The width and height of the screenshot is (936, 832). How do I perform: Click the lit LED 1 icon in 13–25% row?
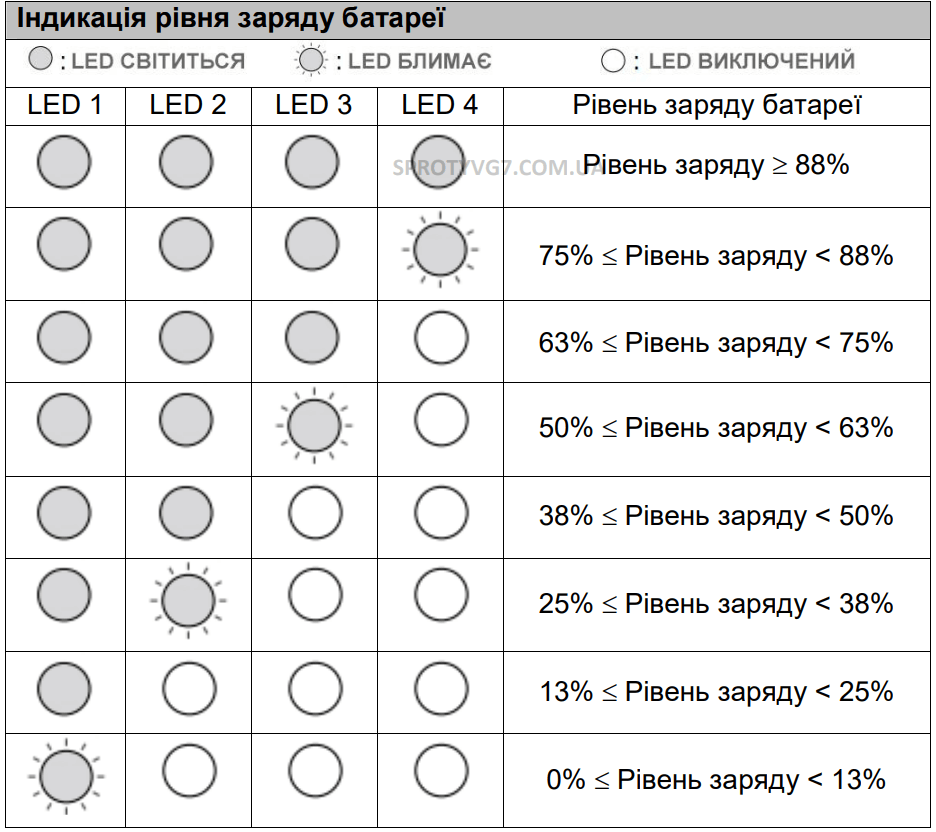pyautogui.click(x=64, y=688)
